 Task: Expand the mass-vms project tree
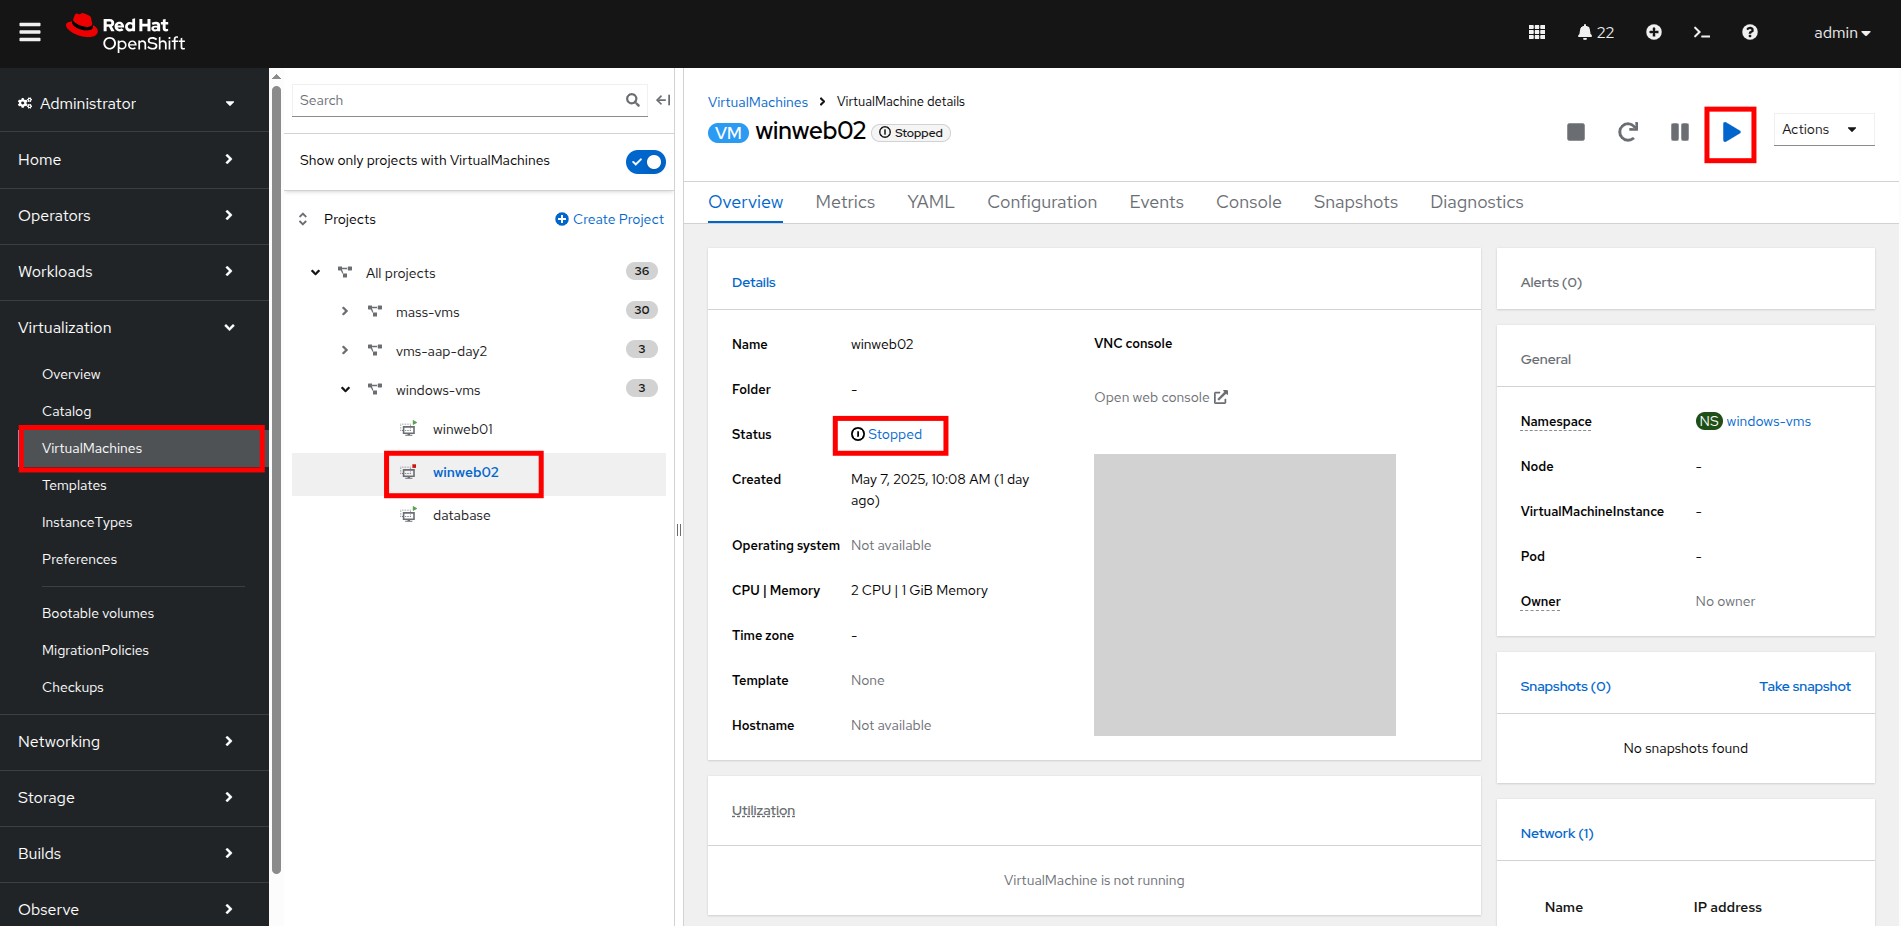(x=345, y=312)
